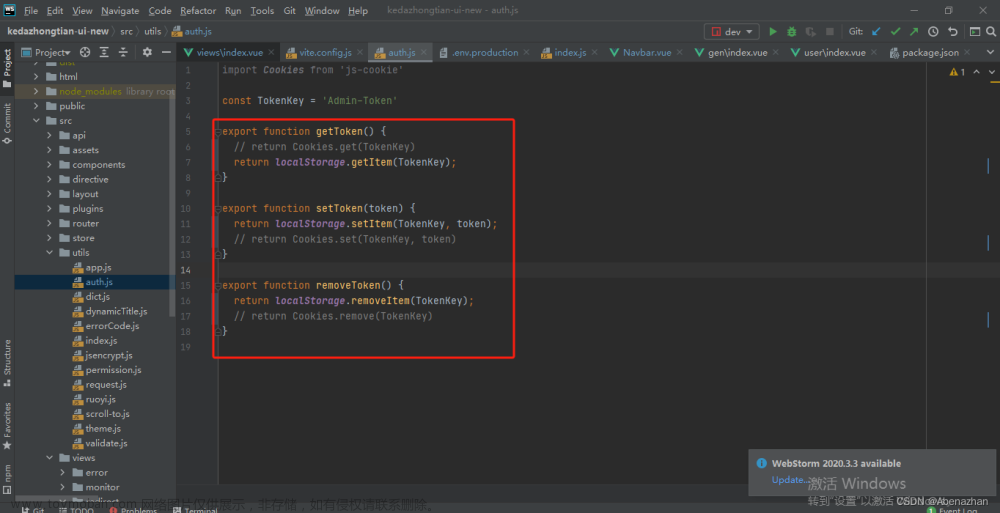Open the Structure tool window
The width and height of the screenshot is (1000, 513).
pyautogui.click(x=7, y=362)
